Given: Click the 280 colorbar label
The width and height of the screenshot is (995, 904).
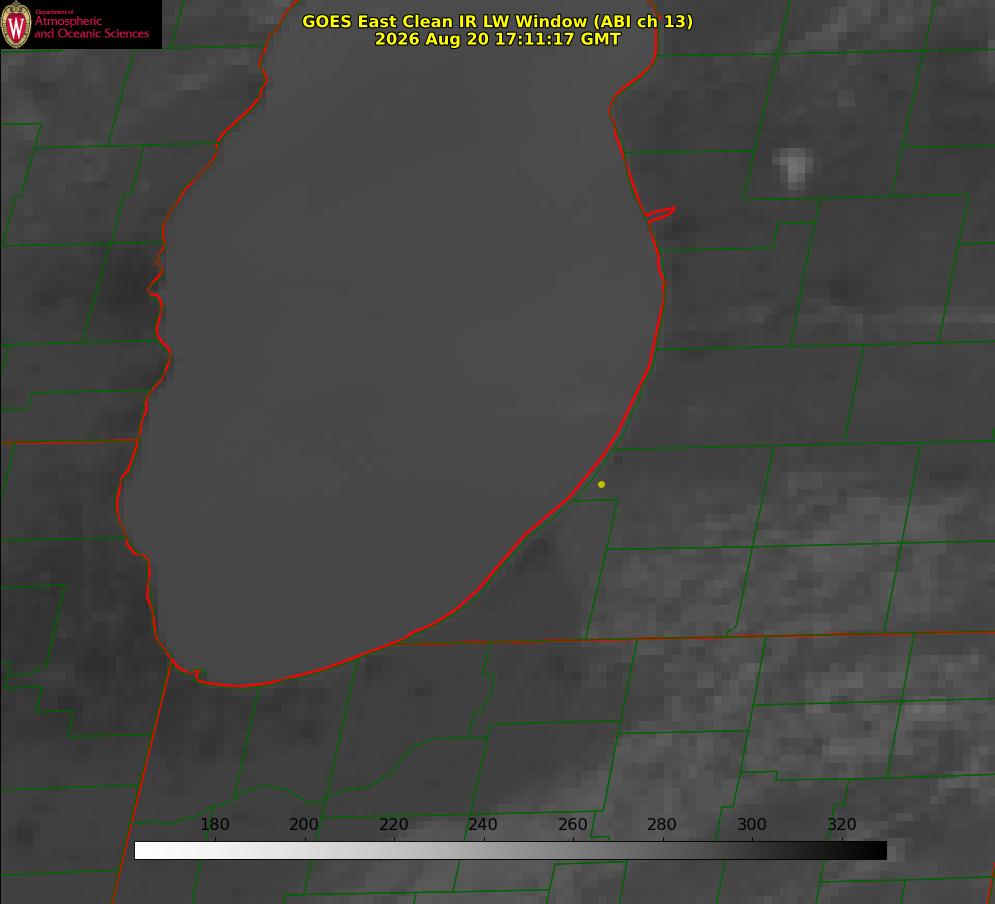Looking at the screenshot, I should click(662, 824).
